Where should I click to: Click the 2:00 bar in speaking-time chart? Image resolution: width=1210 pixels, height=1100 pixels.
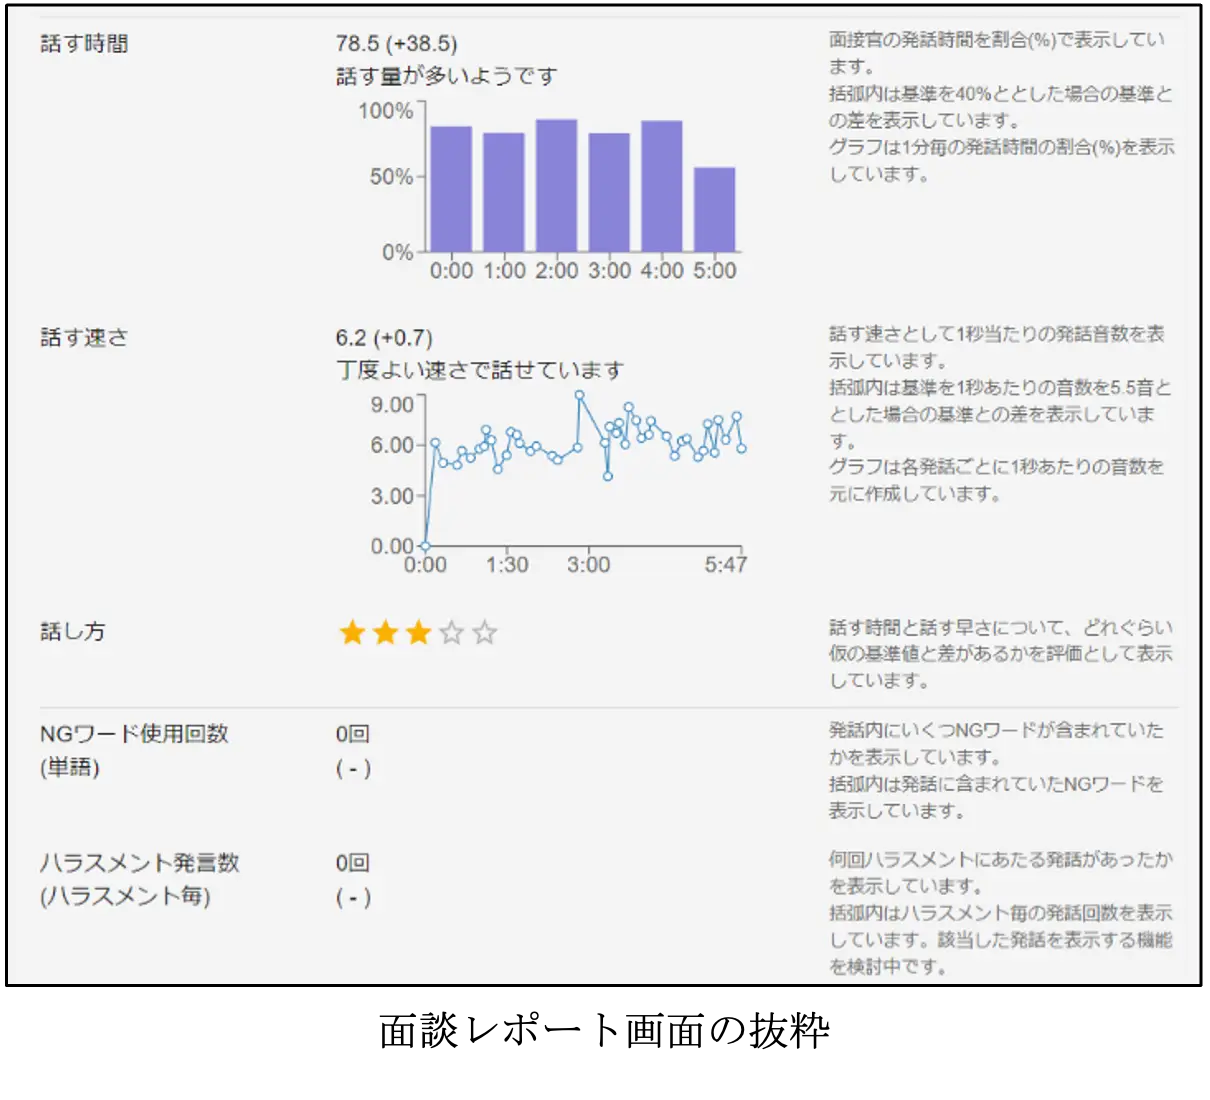pos(556,185)
